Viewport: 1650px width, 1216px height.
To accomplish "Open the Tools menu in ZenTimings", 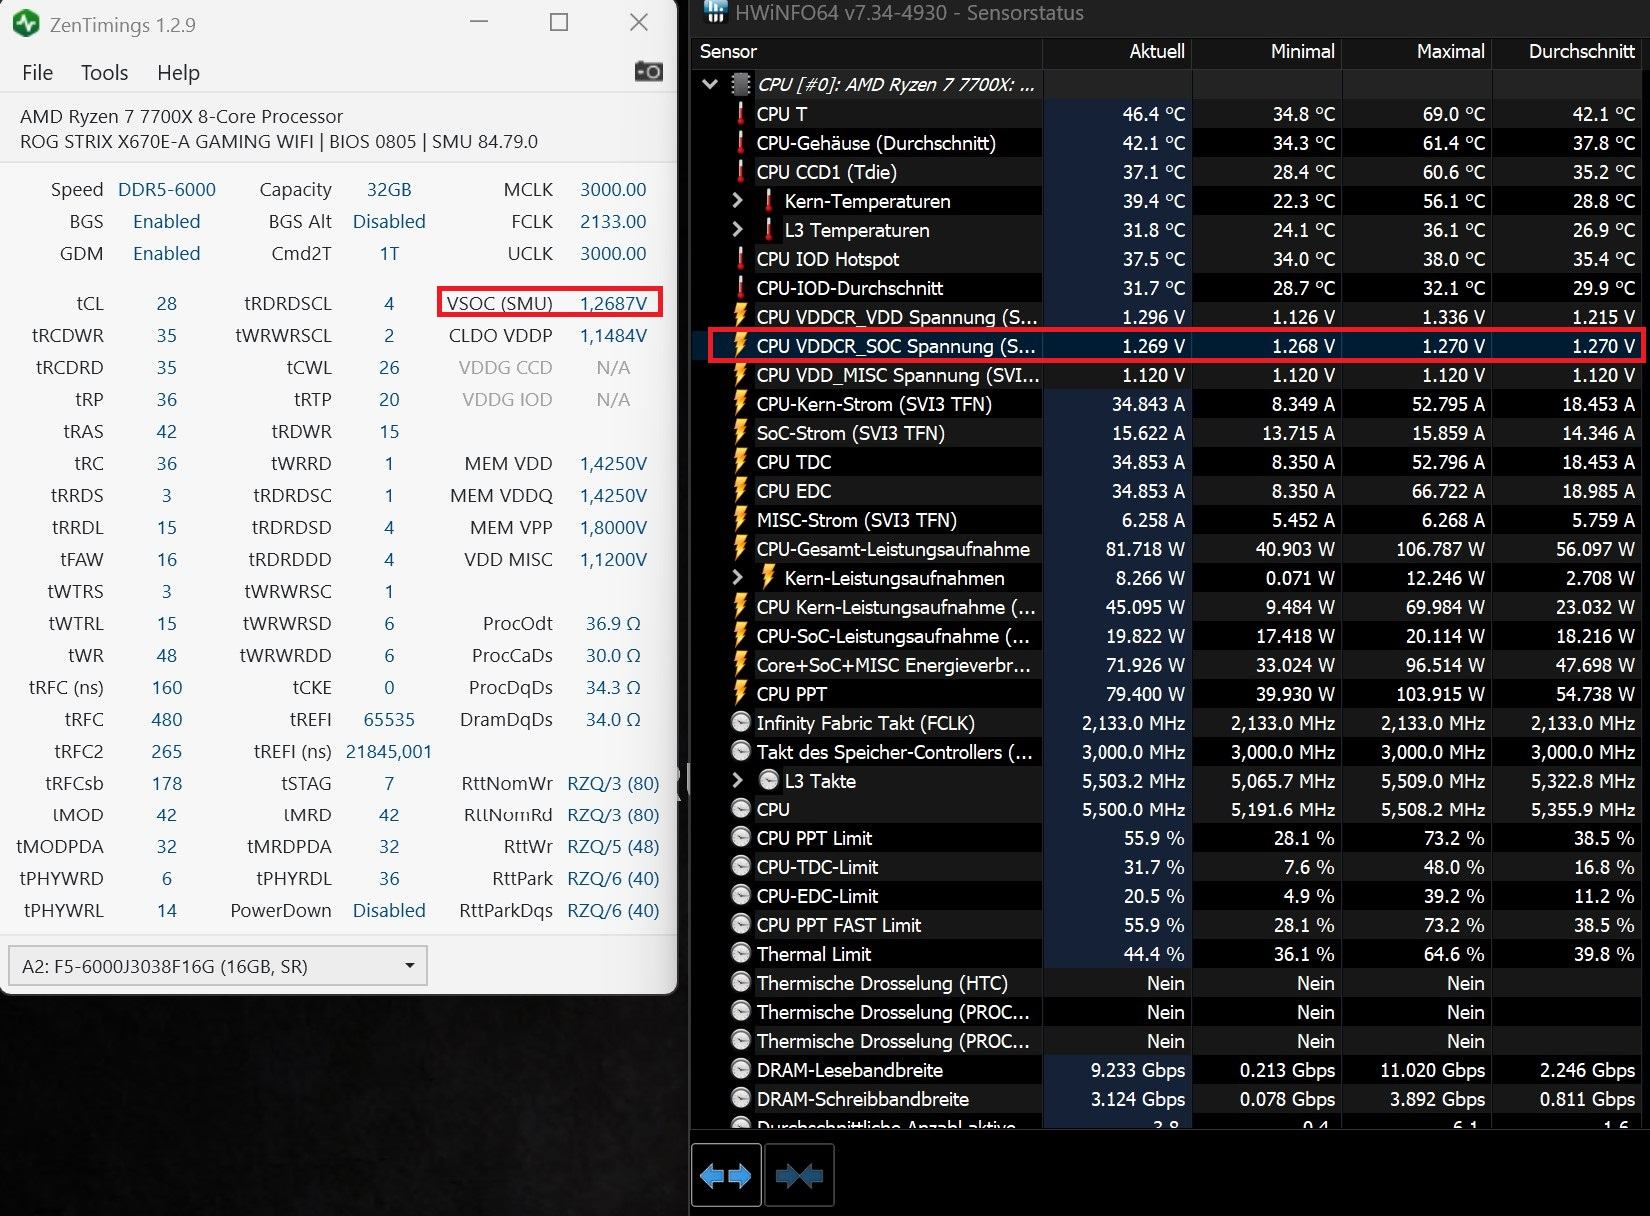I will tap(104, 73).
